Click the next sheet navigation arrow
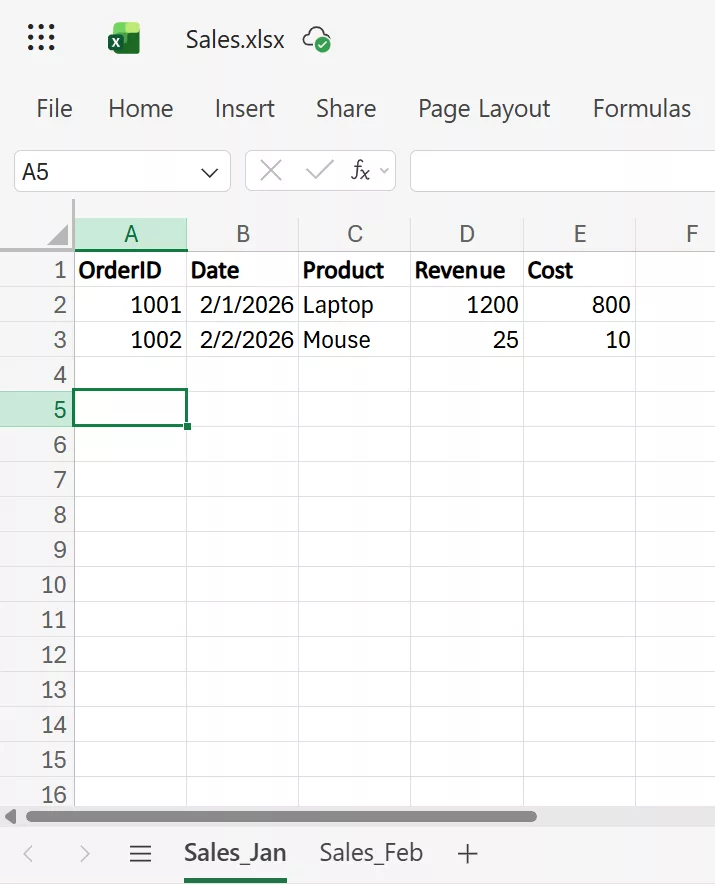The height and width of the screenshot is (885, 715). [x=85, y=853]
